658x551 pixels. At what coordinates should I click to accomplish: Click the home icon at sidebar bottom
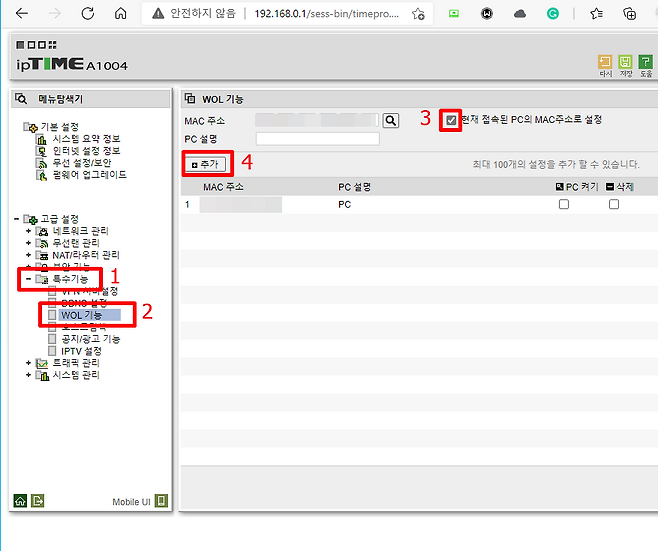point(20,501)
